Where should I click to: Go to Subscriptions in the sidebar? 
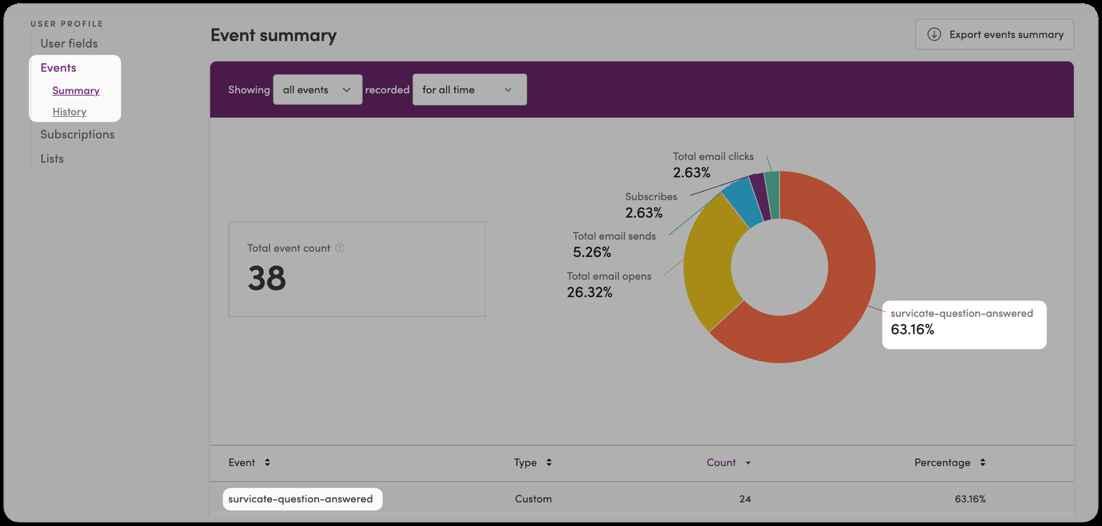coord(77,134)
